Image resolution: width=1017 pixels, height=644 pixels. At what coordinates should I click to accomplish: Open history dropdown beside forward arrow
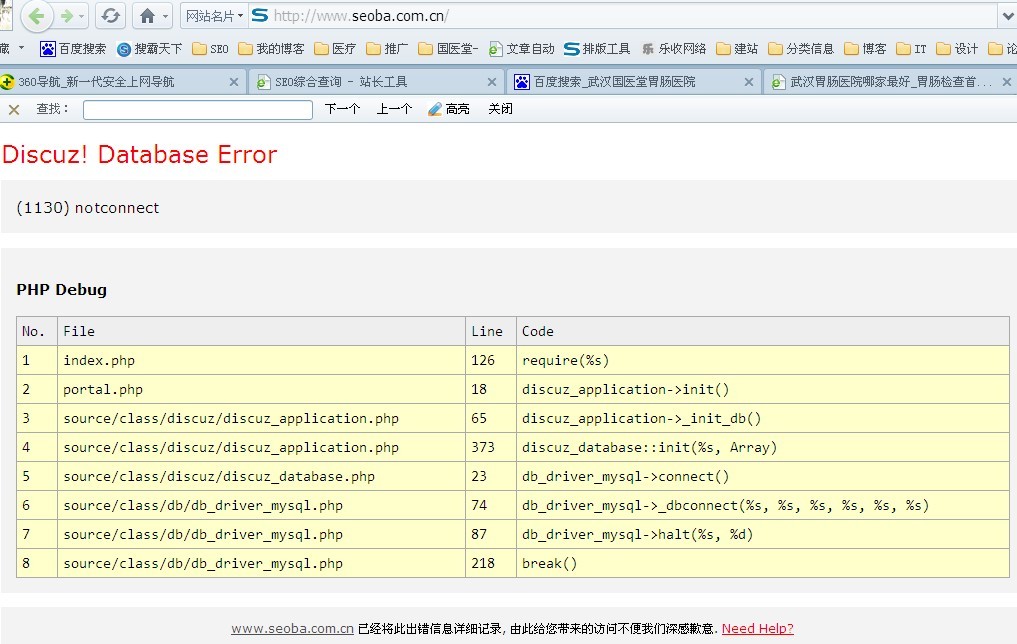coord(82,16)
